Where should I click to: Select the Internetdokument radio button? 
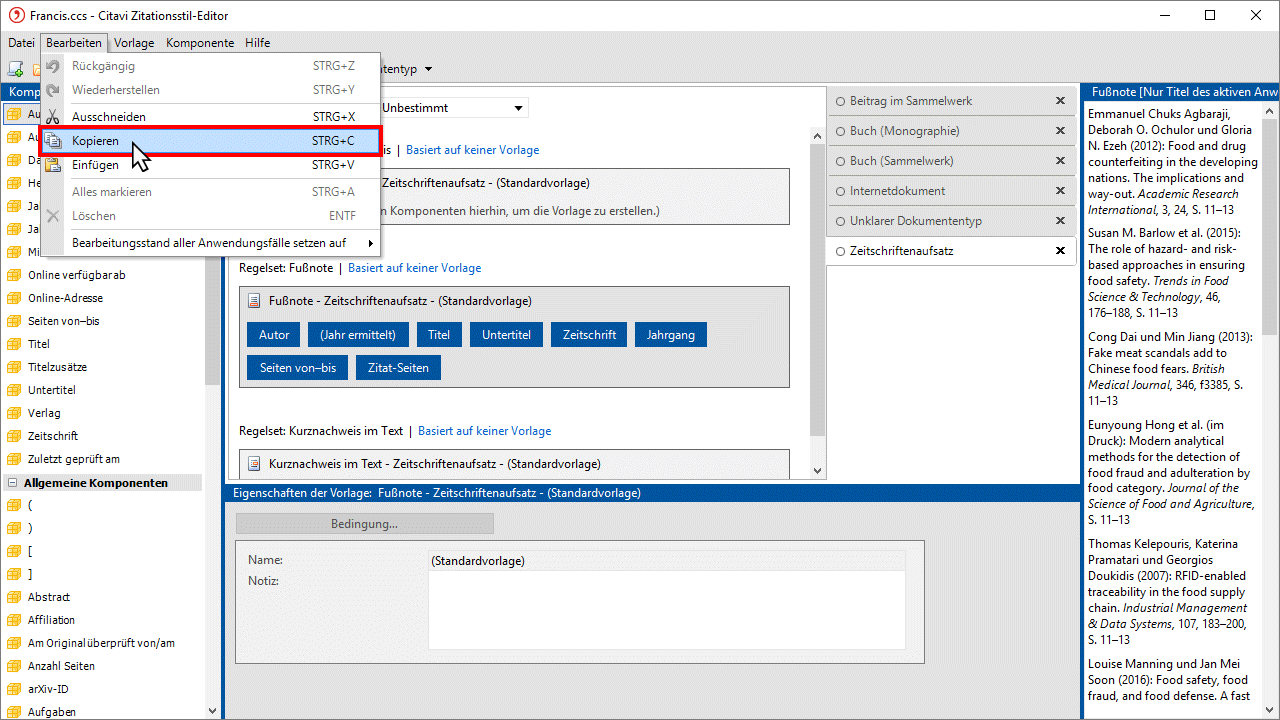(x=840, y=191)
